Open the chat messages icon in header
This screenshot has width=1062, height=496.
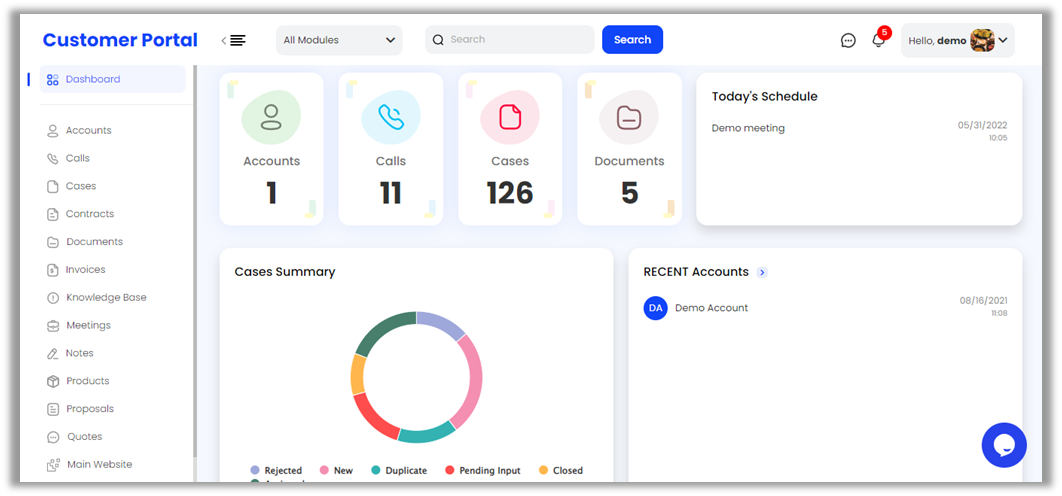(x=848, y=41)
